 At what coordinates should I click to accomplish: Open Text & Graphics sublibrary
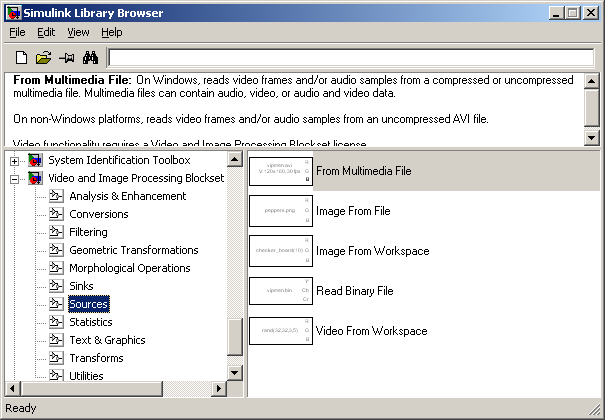[x=107, y=340]
